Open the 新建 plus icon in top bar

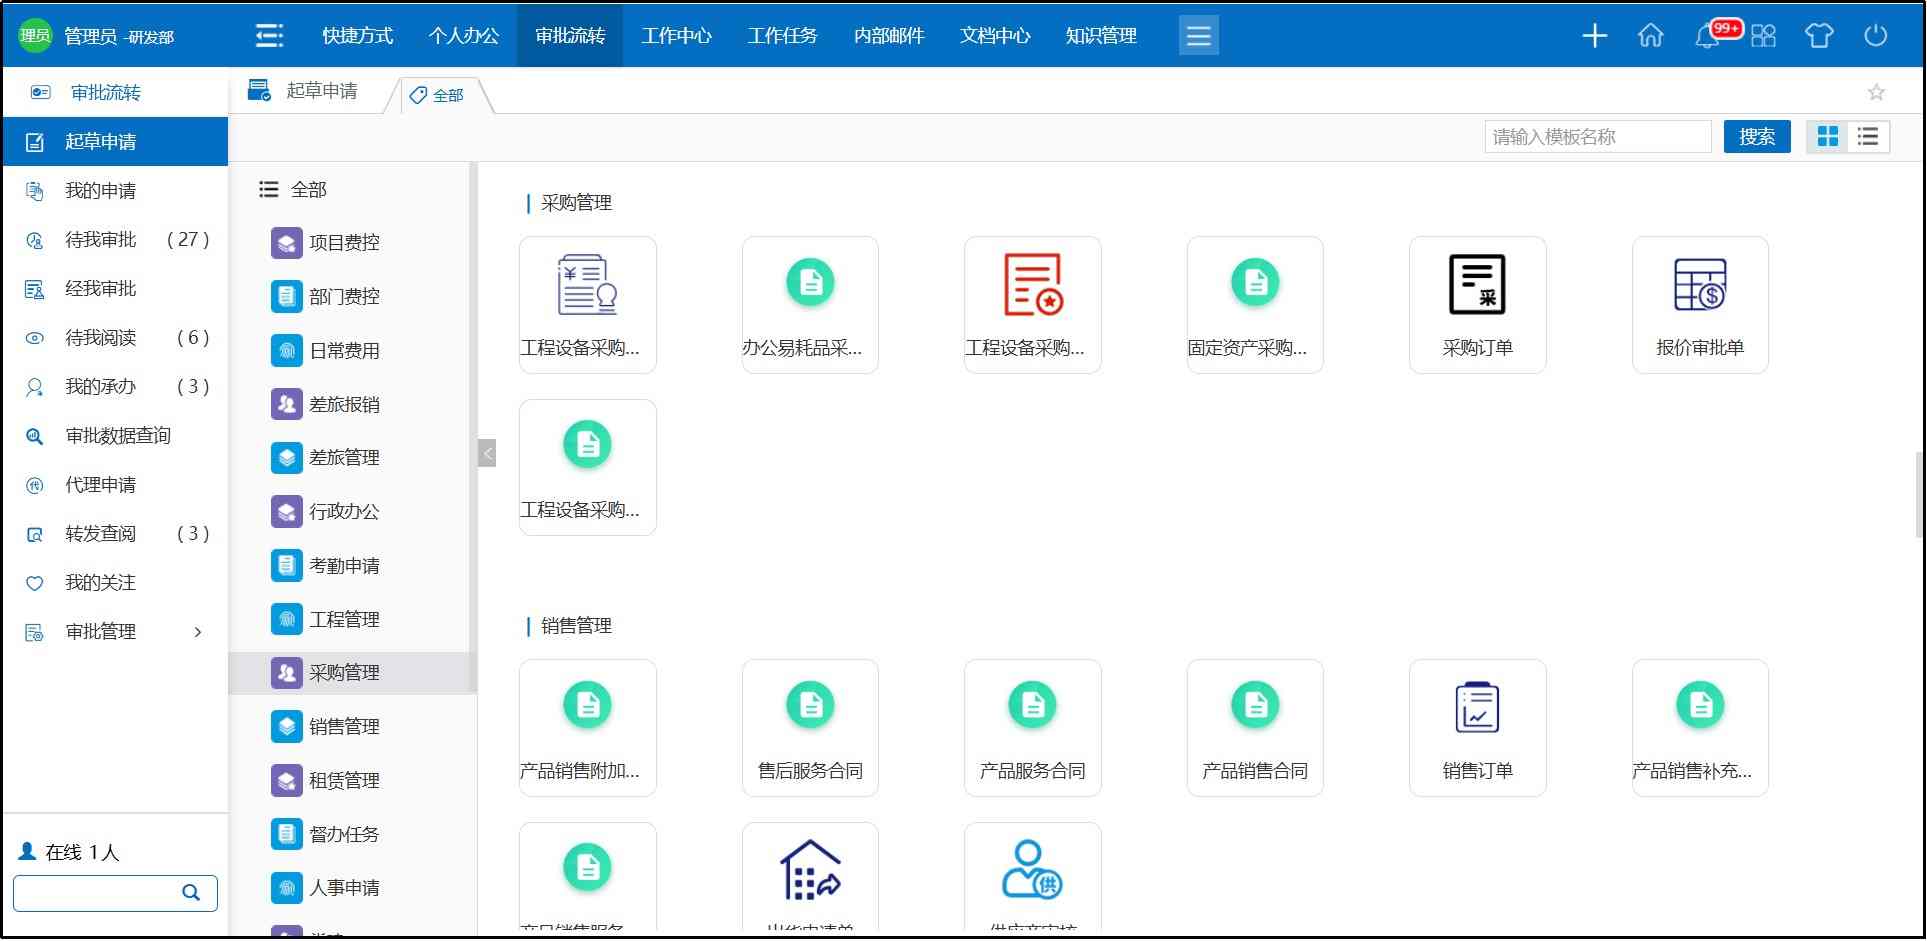tap(1594, 35)
